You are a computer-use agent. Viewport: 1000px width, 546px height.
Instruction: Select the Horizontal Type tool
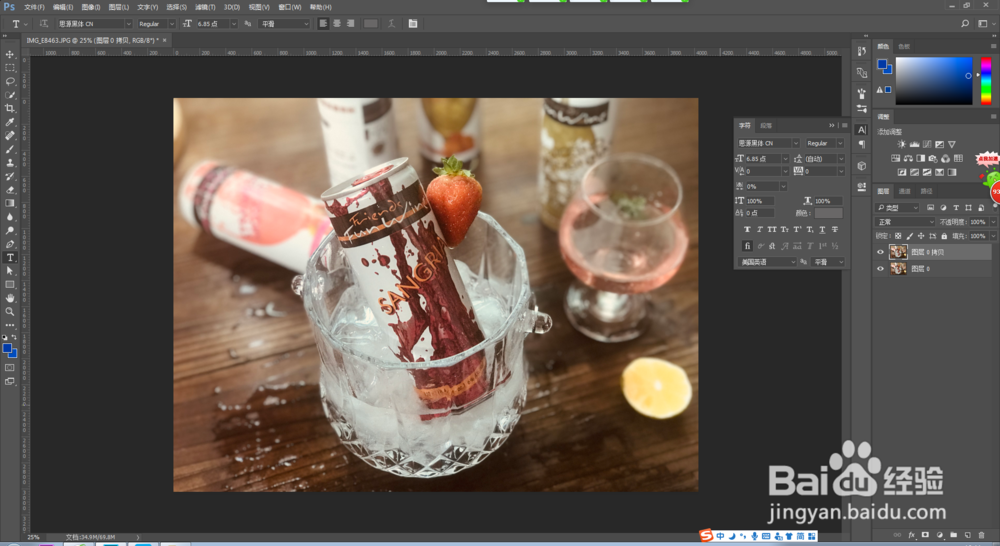pyautogui.click(x=10, y=257)
